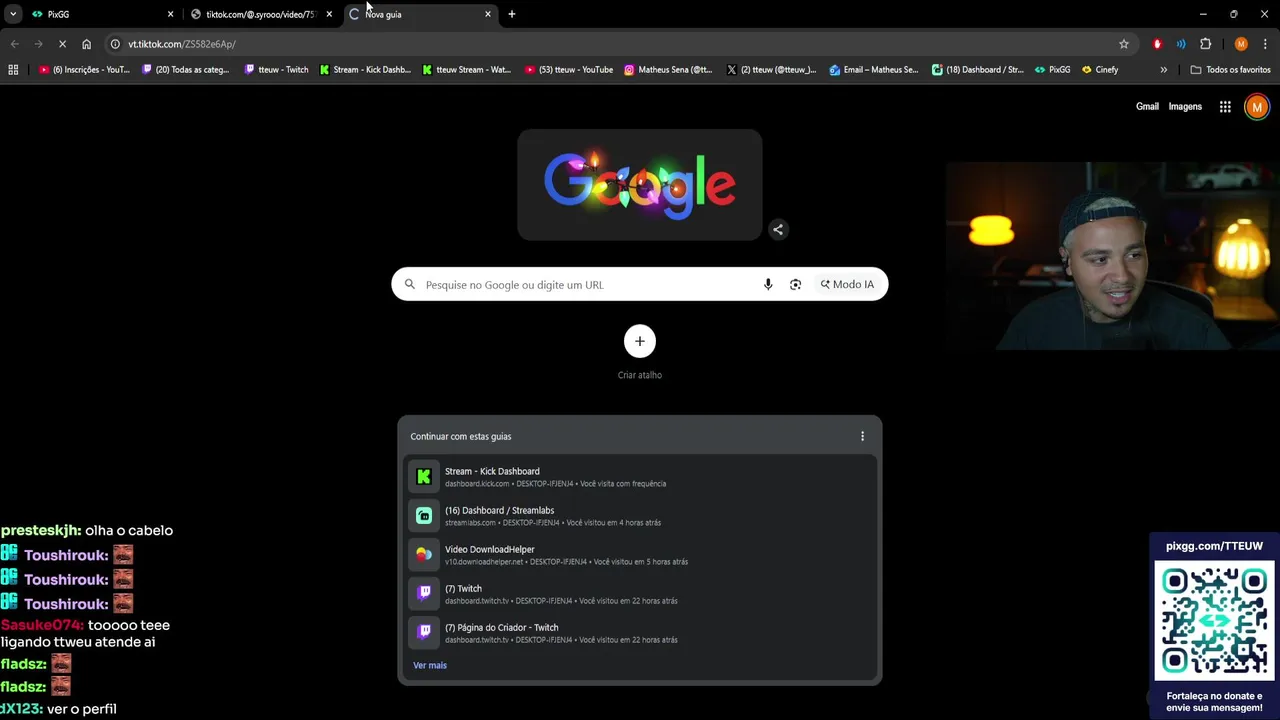The height and width of the screenshot is (720, 1280).
Task: Open the Stream - Kick Dashboard bookmark
Action: click(366, 70)
